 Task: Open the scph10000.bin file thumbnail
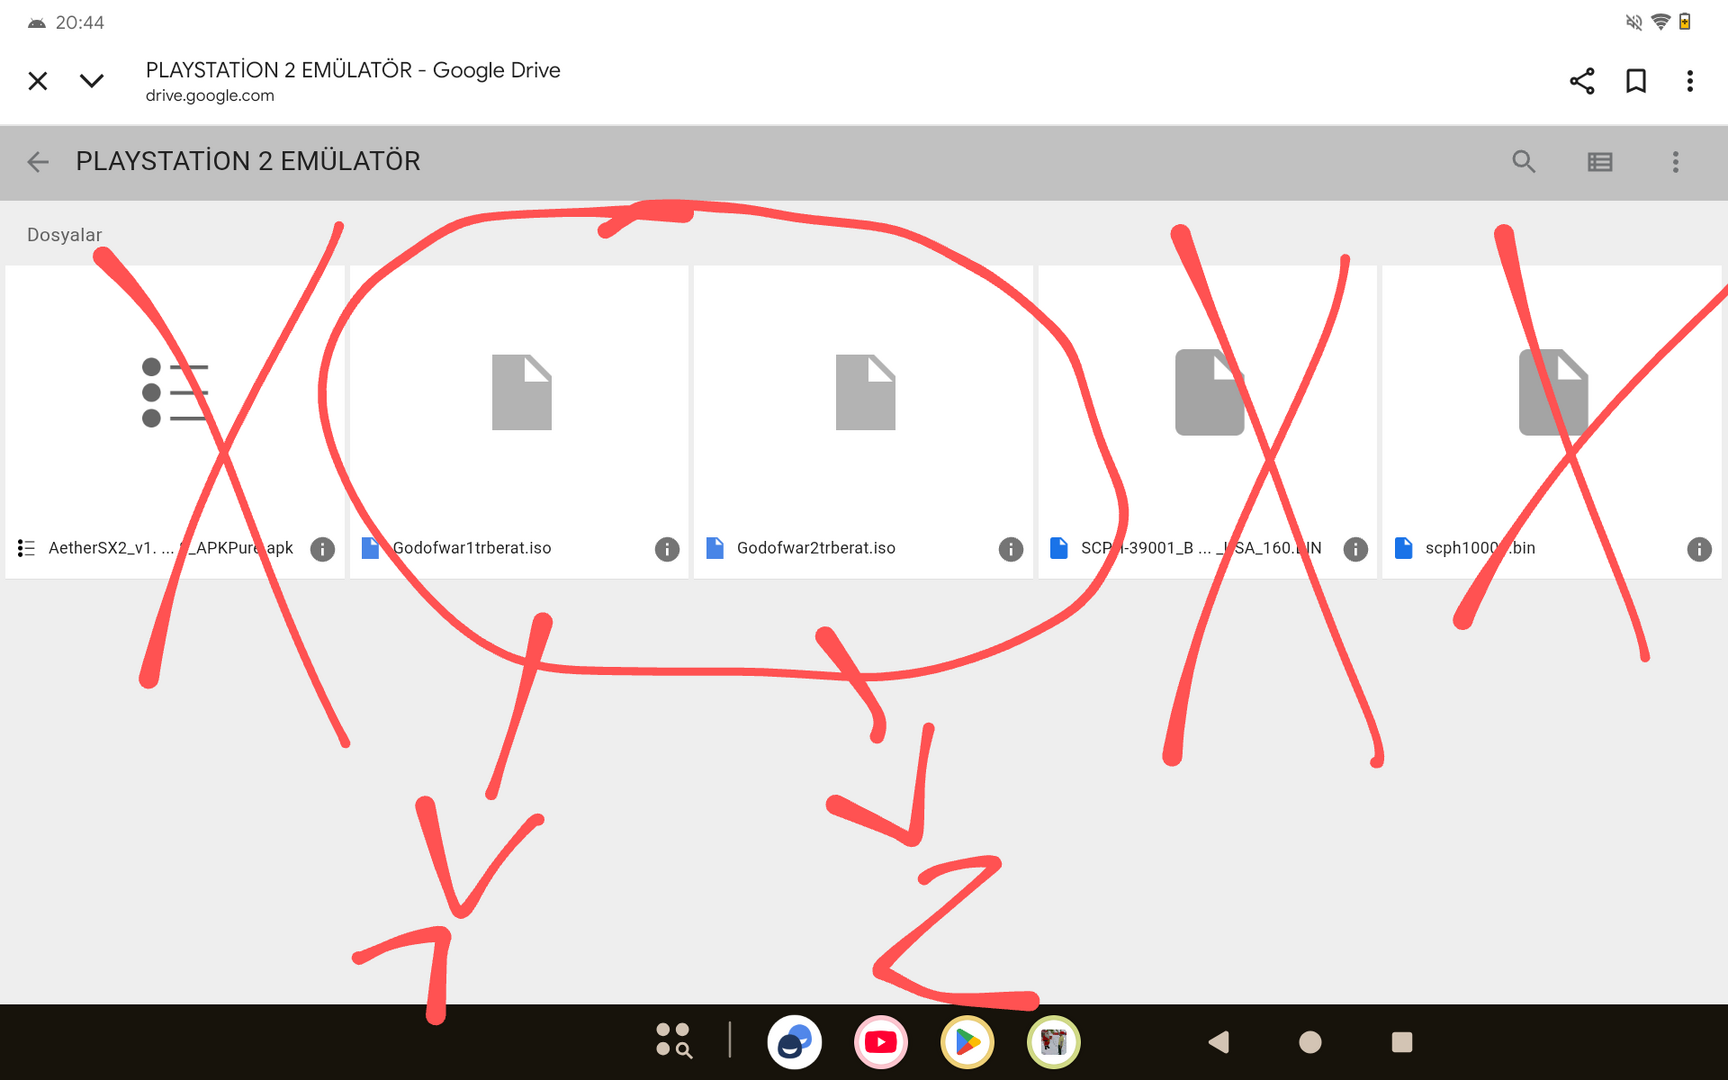pyautogui.click(x=1552, y=392)
